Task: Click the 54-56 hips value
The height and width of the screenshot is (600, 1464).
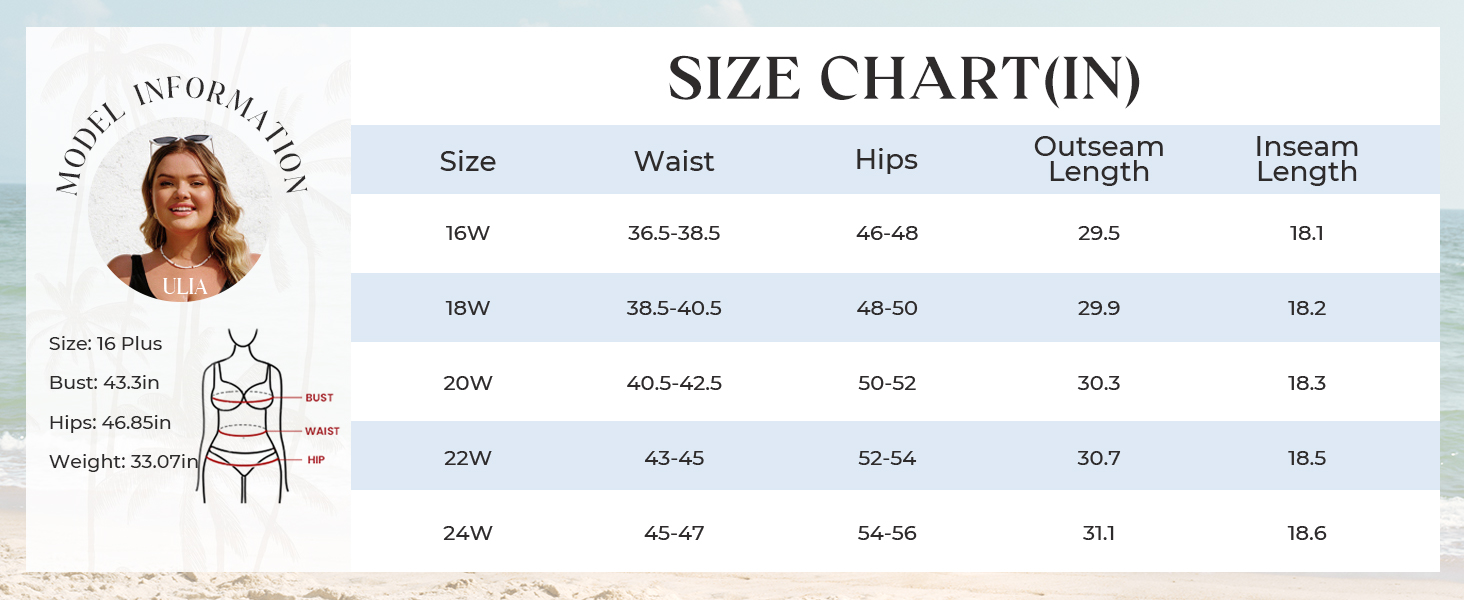Action: click(x=886, y=533)
